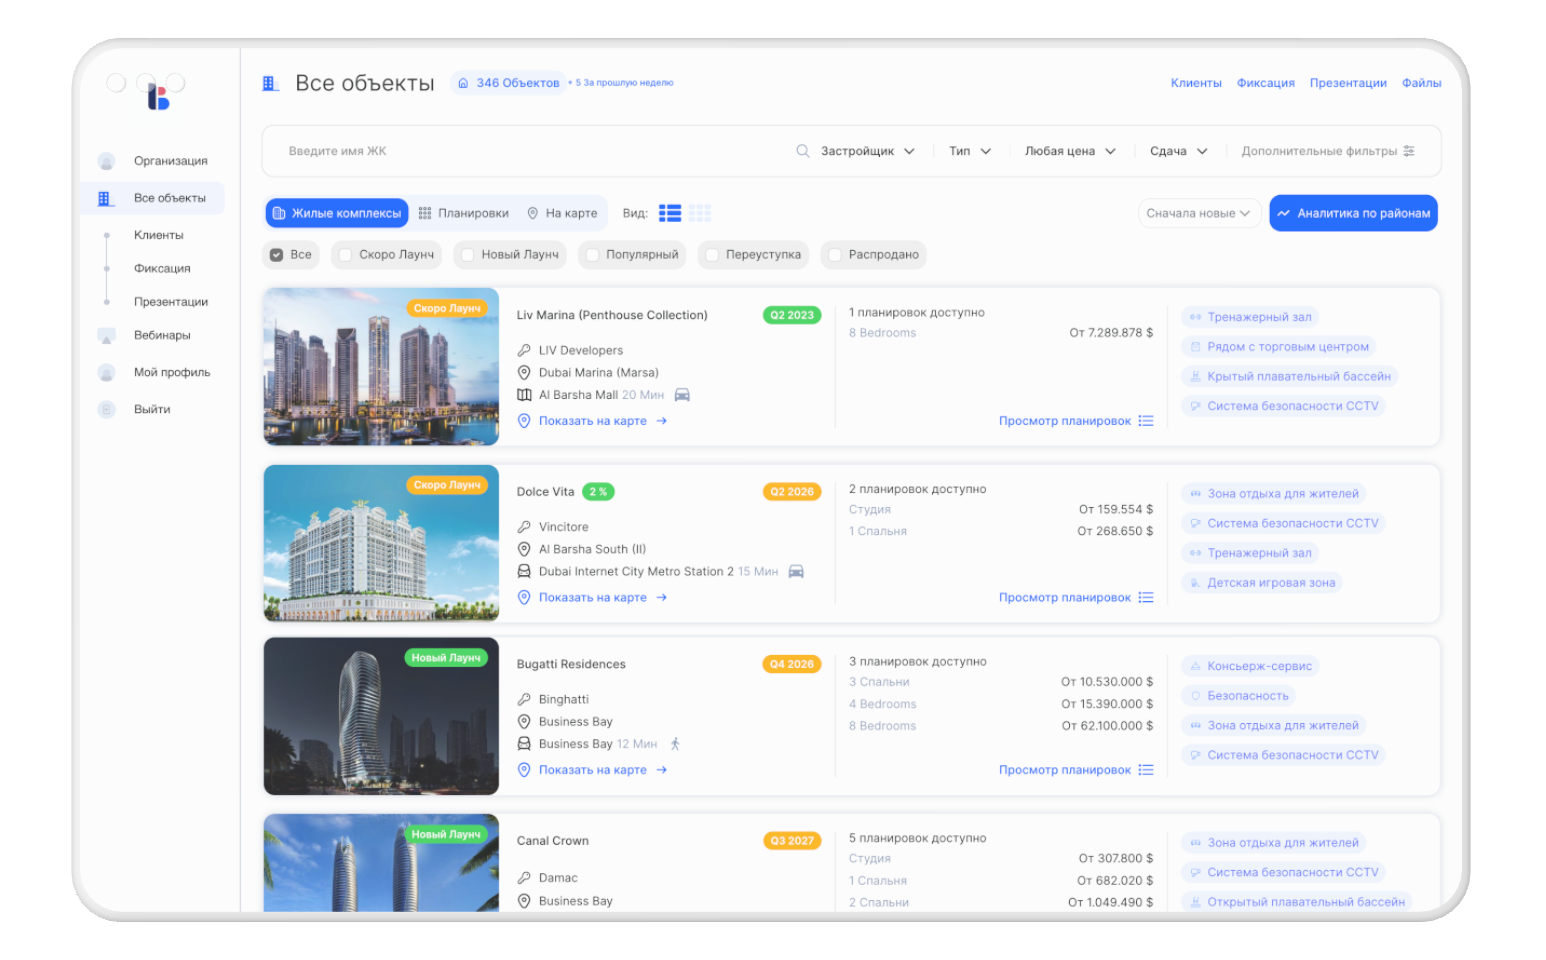
Task: Click walking icon beside Business Bay 12 Мин
Action: (x=675, y=744)
